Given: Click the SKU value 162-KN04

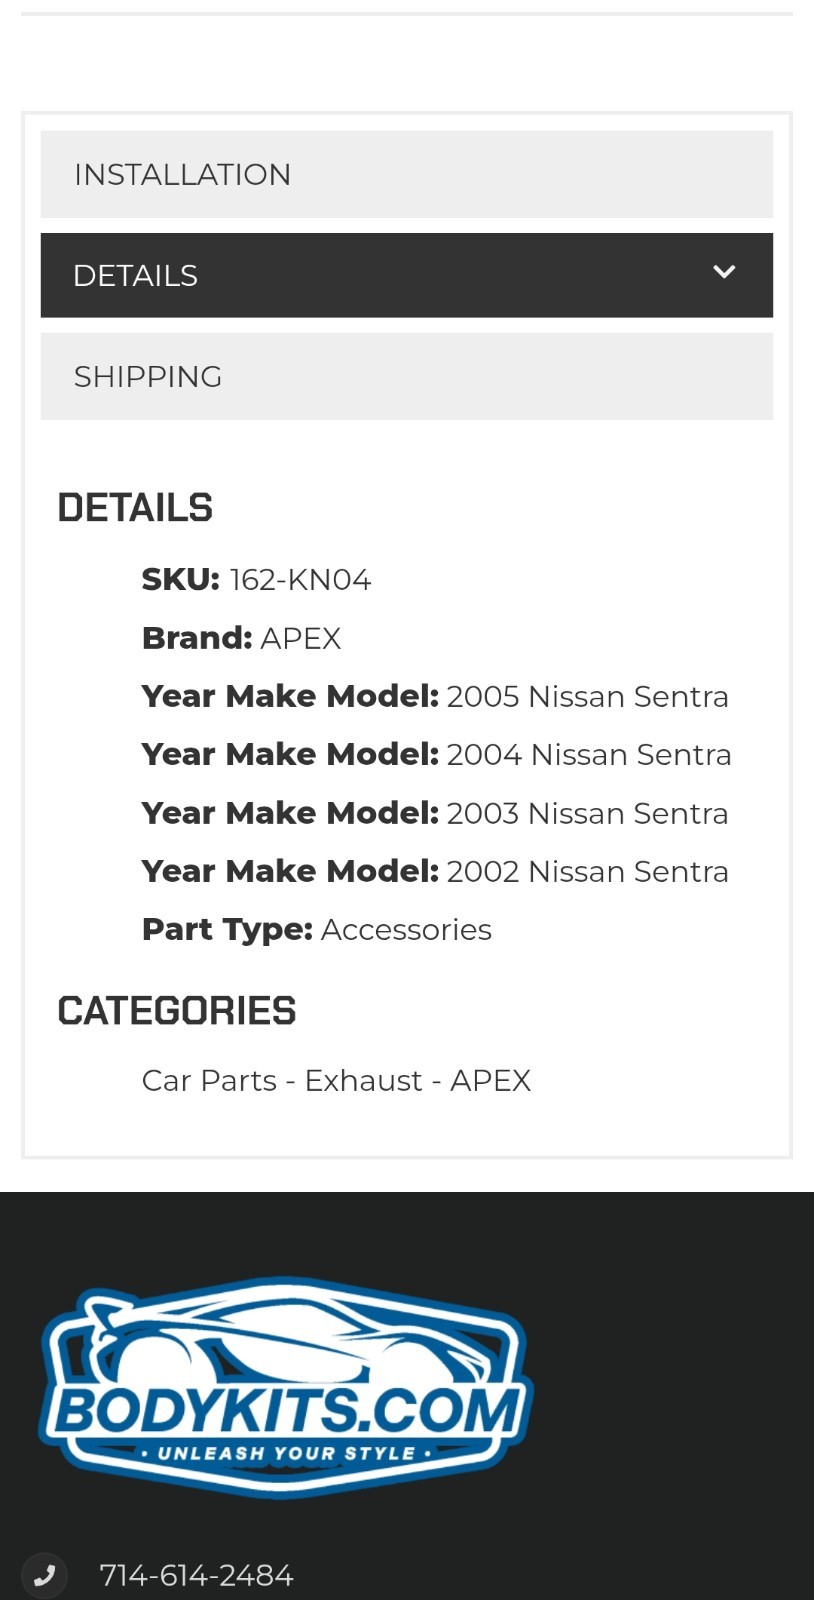Looking at the screenshot, I should (x=300, y=580).
